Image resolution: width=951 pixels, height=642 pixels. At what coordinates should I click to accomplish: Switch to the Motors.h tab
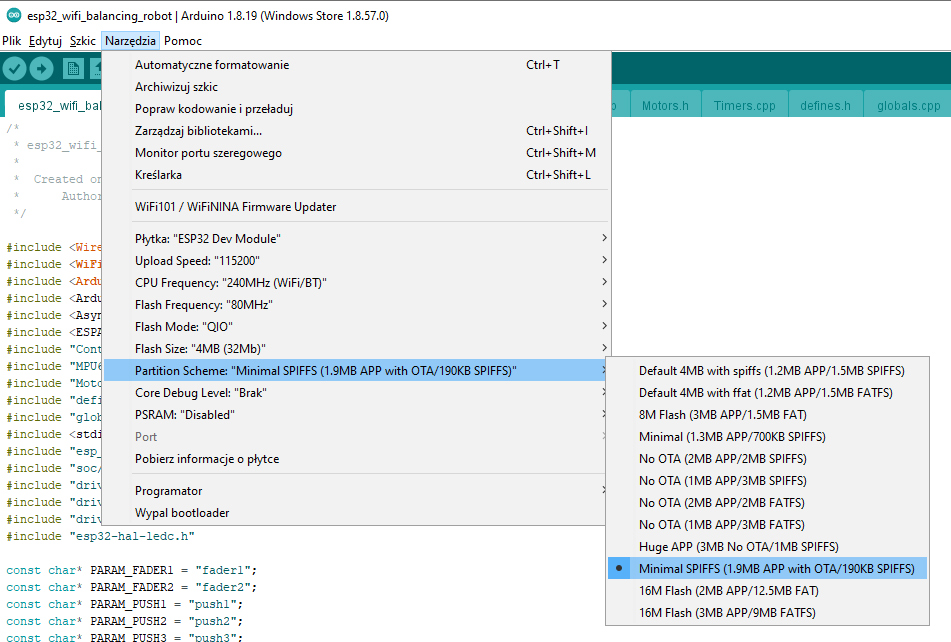pyautogui.click(x=665, y=105)
